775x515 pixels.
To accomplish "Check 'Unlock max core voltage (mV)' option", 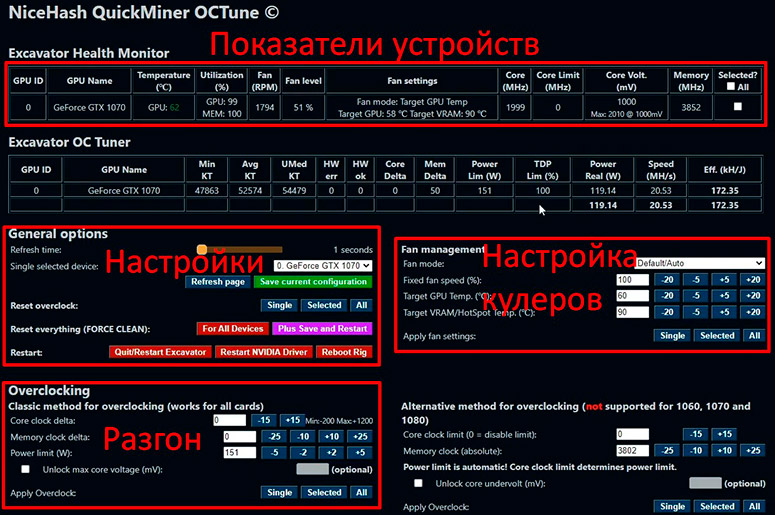I will 25,469.
